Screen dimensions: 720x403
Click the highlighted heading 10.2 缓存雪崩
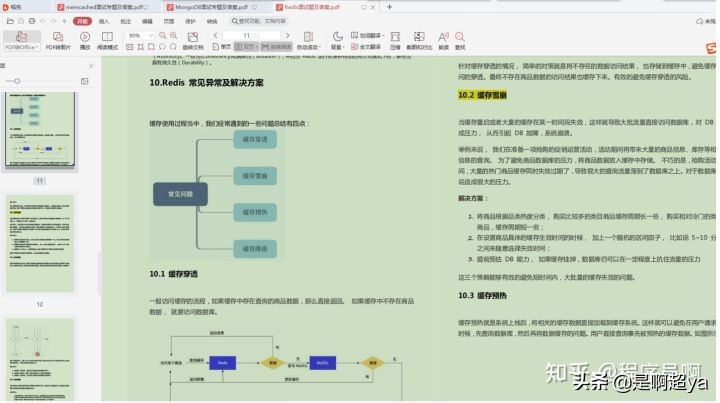click(x=482, y=95)
